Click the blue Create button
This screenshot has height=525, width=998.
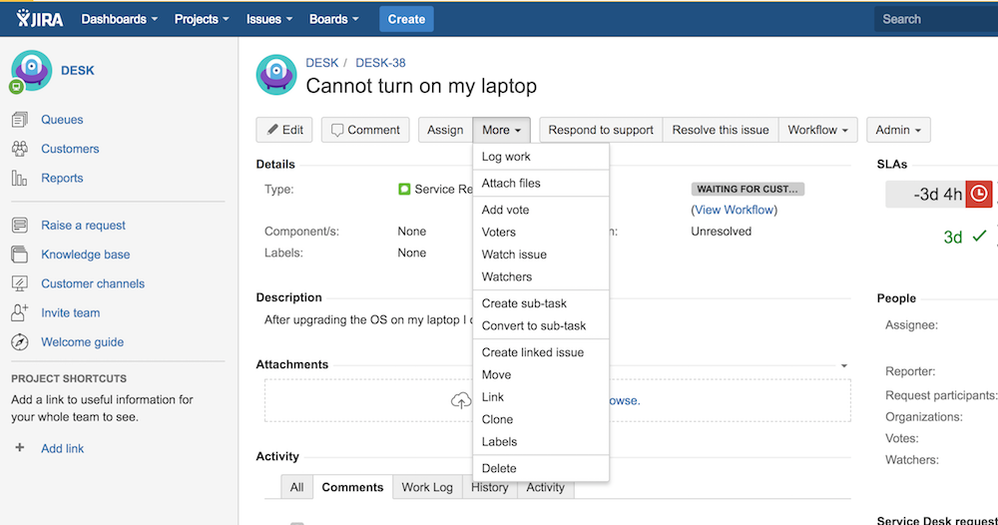click(x=406, y=19)
